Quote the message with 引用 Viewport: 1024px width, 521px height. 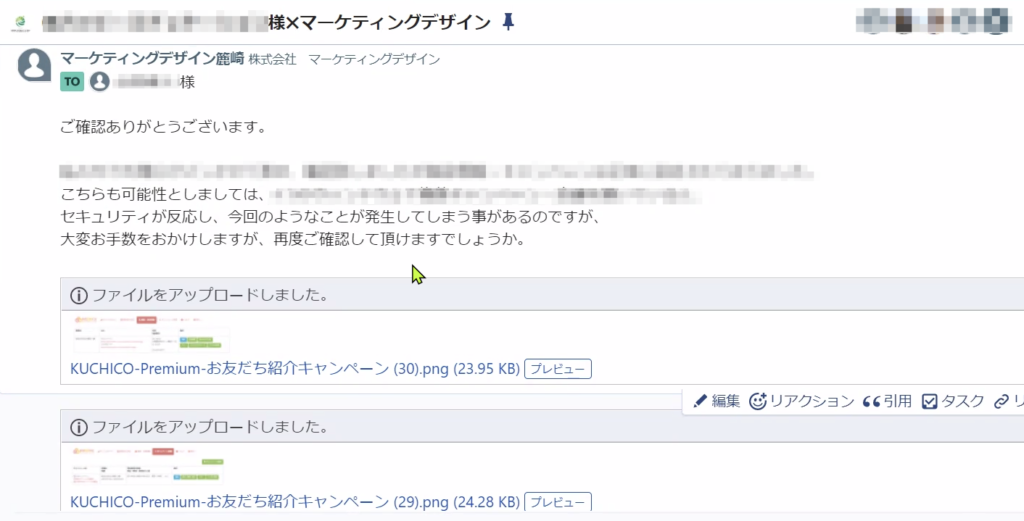click(887, 401)
